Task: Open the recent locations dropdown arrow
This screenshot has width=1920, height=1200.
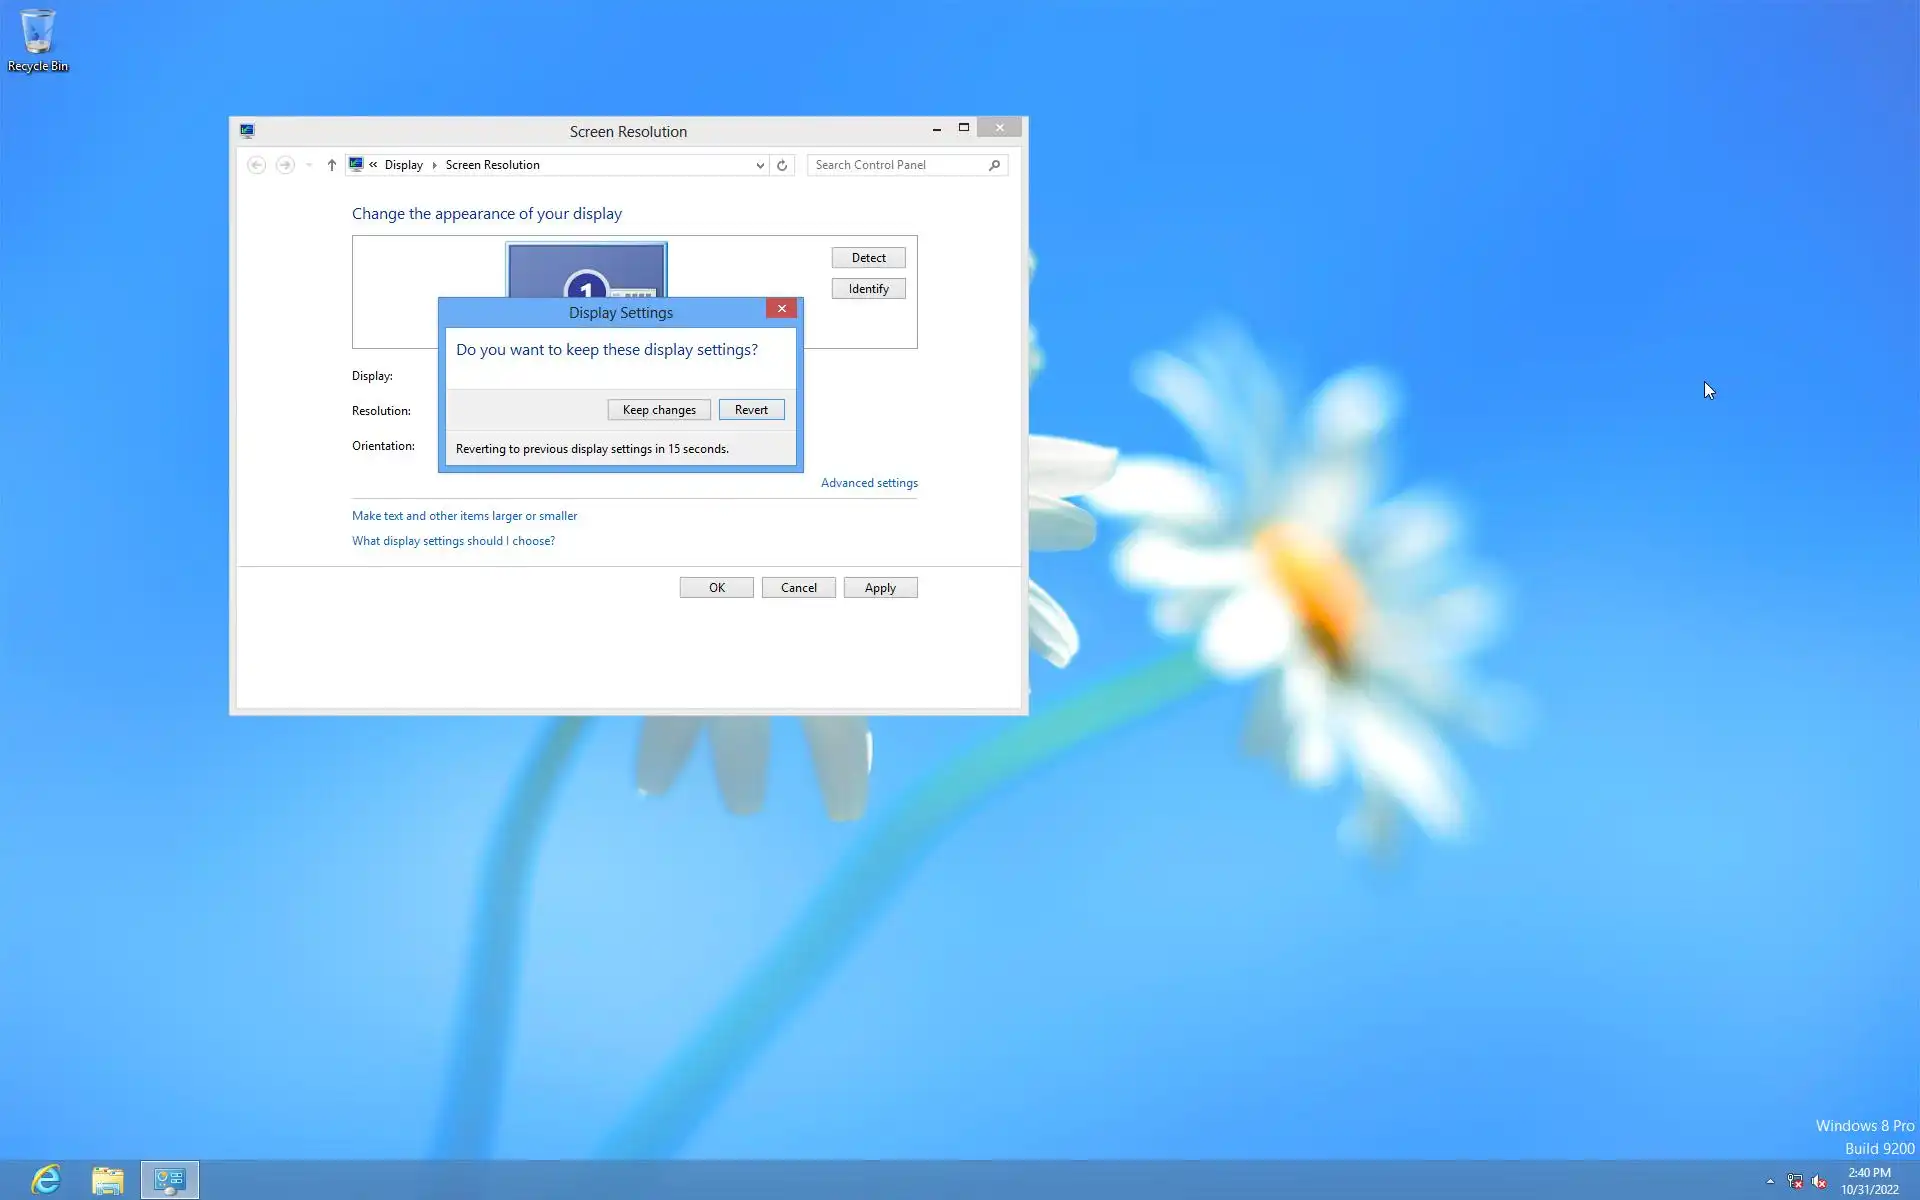Action: 309,165
